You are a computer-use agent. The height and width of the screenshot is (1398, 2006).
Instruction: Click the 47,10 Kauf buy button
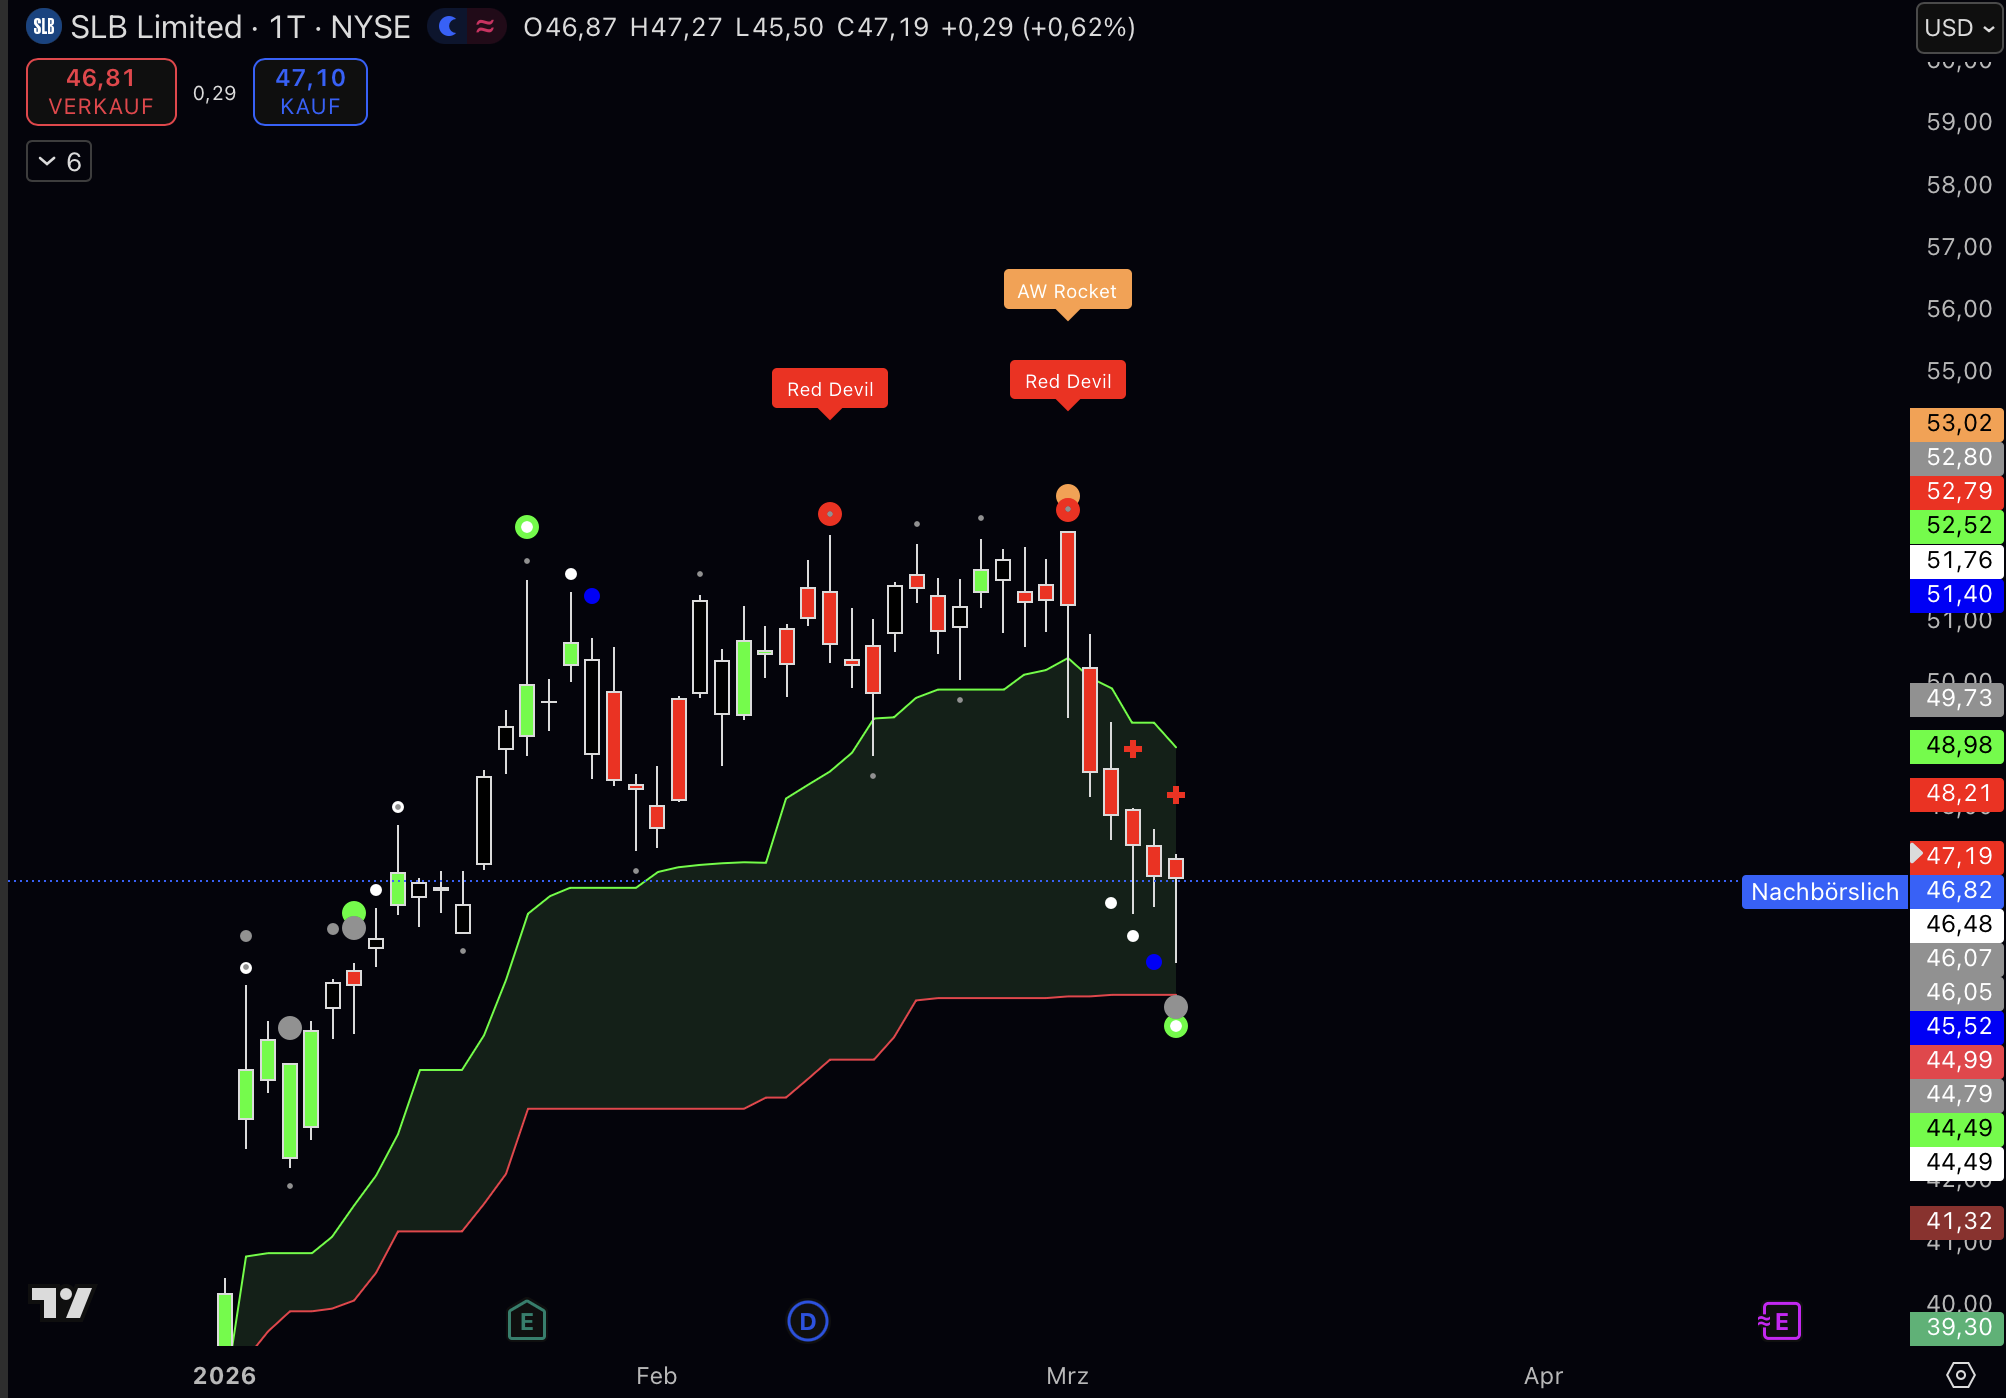(310, 92)
